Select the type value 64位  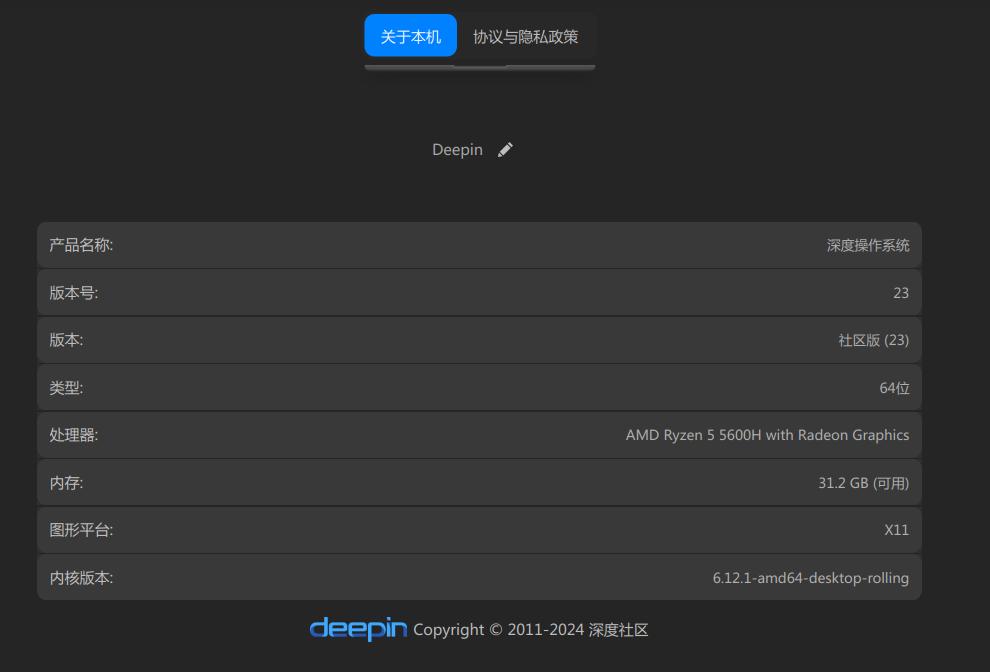(x=895, y=388)
